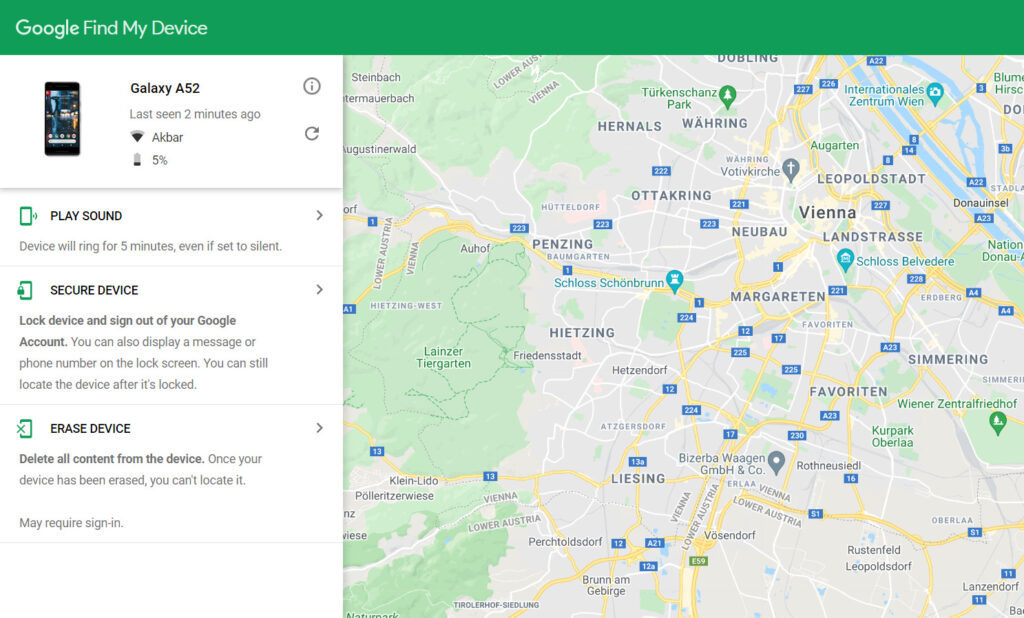
Task: Expand the Secure Device option chevron
Action: 319,289
